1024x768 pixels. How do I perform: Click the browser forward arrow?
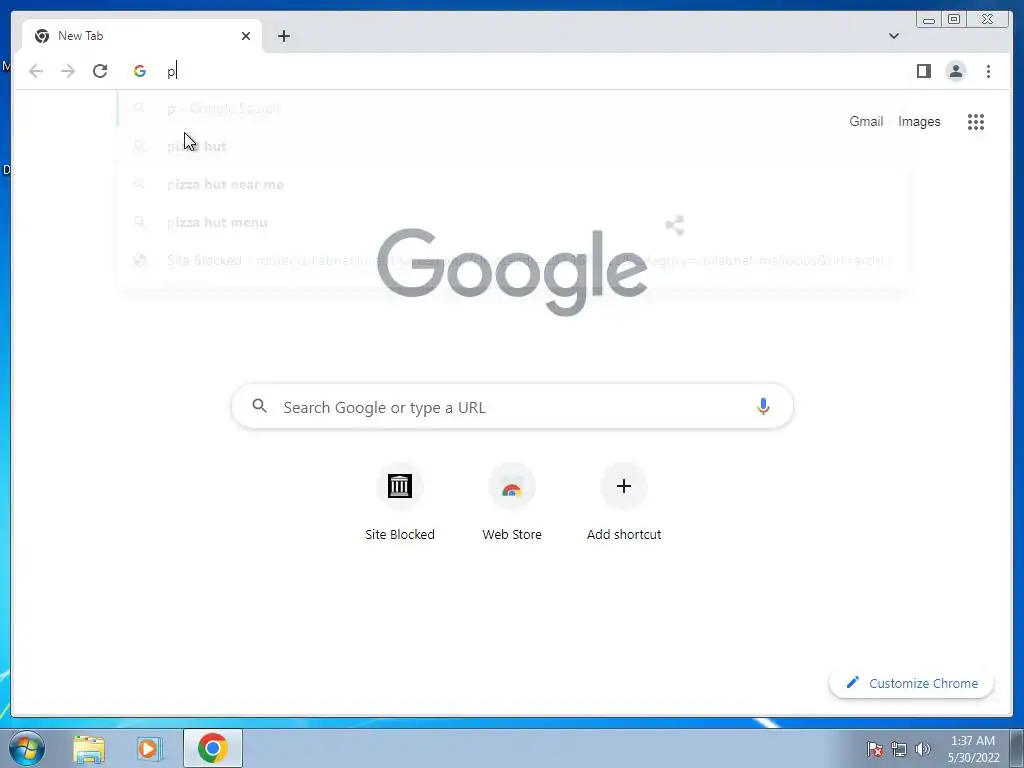68,71
